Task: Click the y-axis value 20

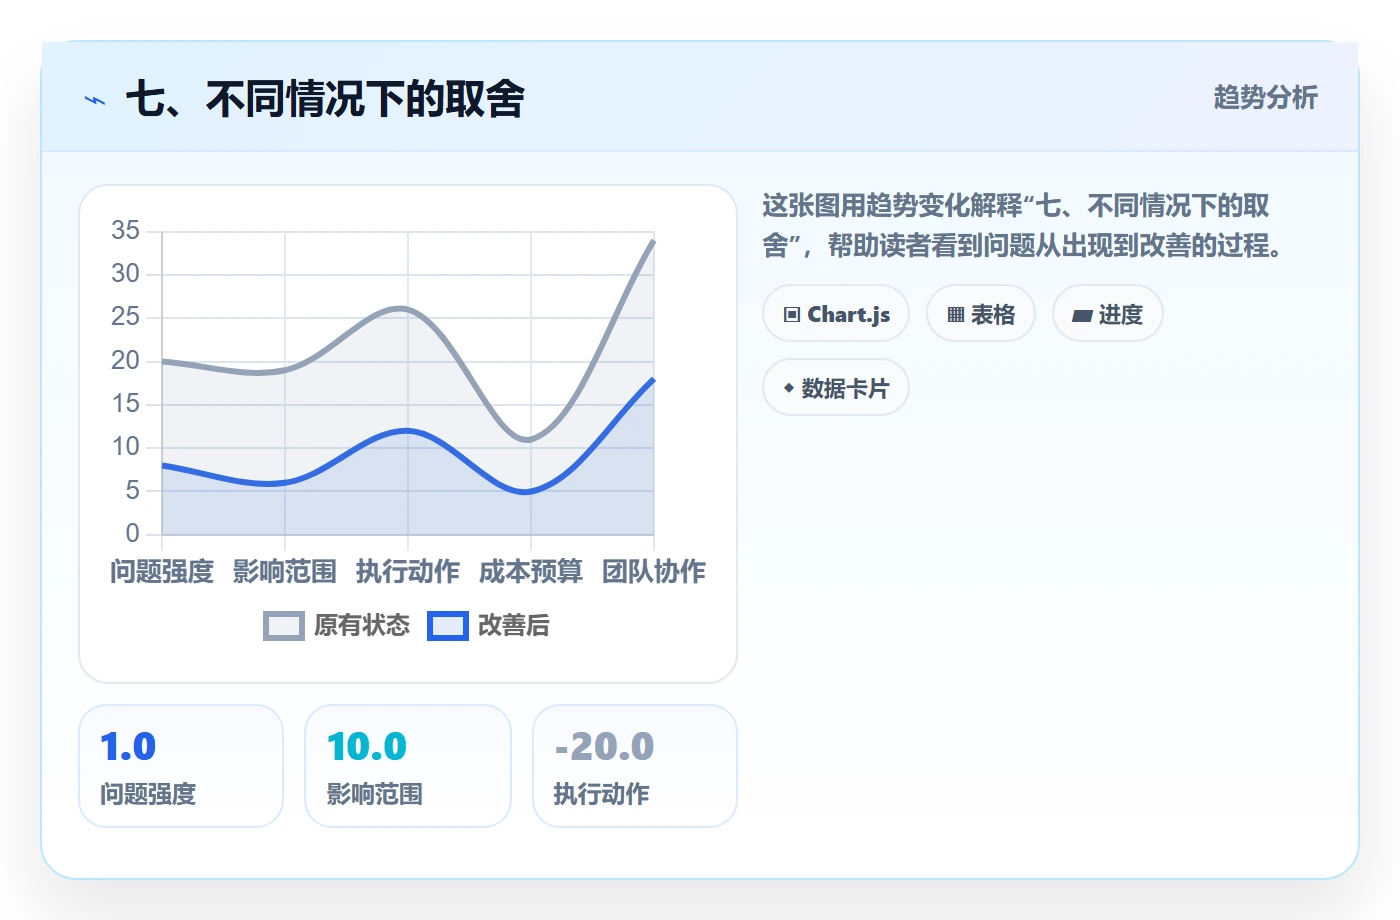Action: 126,360
